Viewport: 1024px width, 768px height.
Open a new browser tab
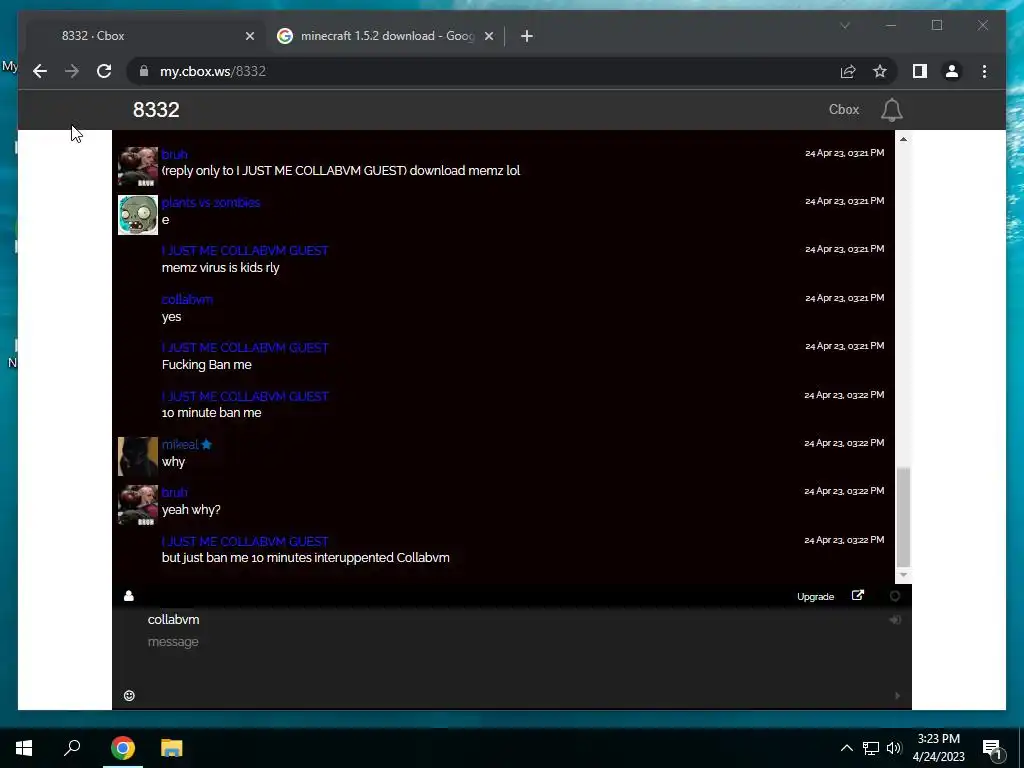pos(526,36)
